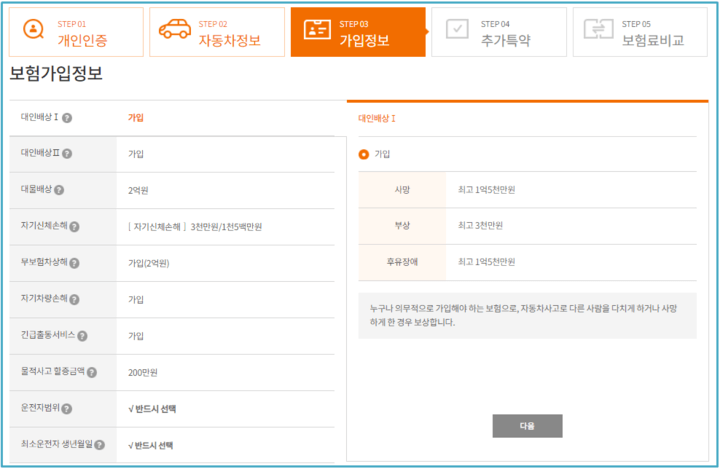
Task: Click the 최고 3천만원 value for 부상
Action: click(480, 226)
